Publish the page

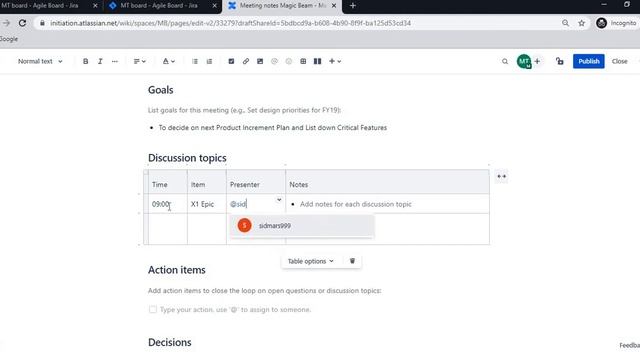(589, 61)
